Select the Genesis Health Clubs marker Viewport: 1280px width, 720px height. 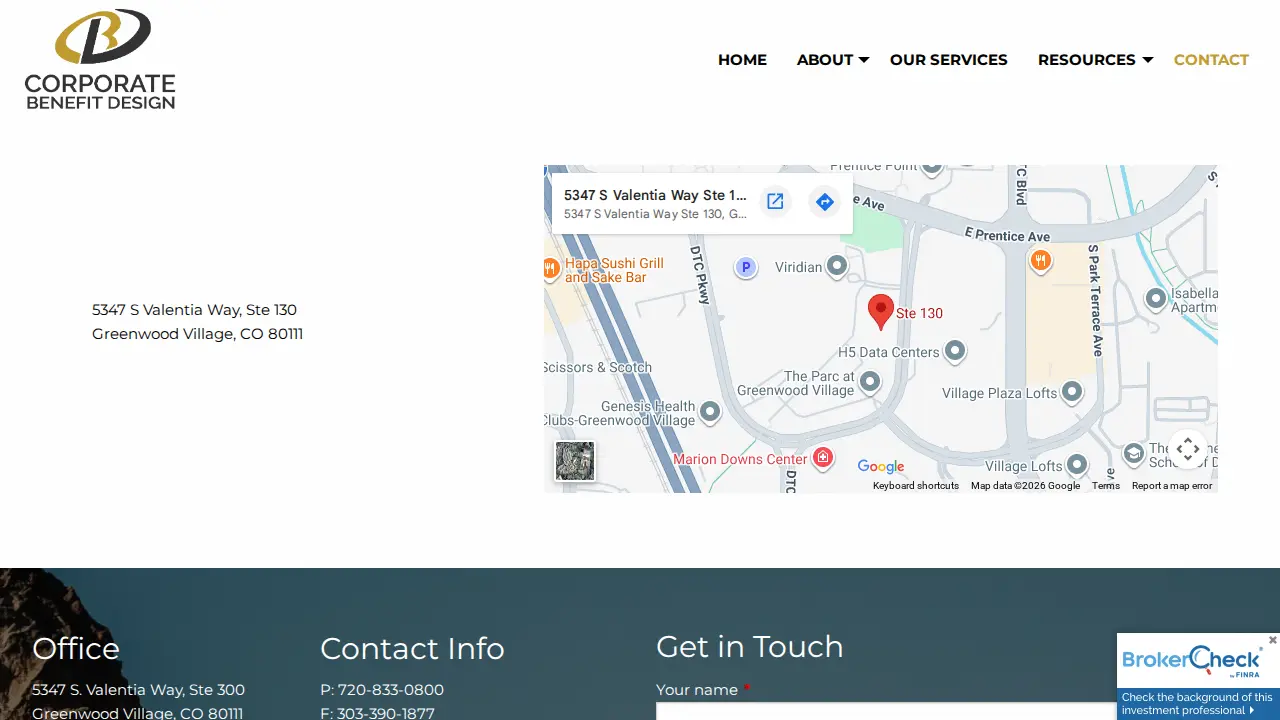pyautogui.click(x=710, y=411)
